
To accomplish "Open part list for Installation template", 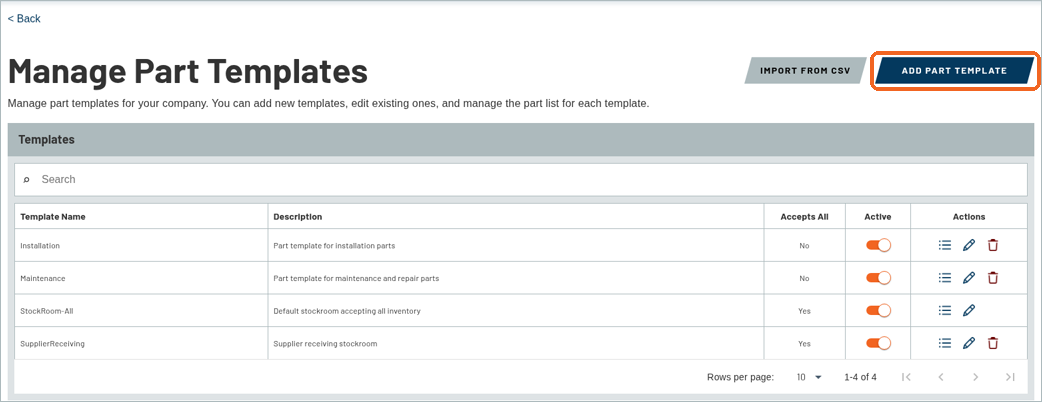I will click(945, 245).
